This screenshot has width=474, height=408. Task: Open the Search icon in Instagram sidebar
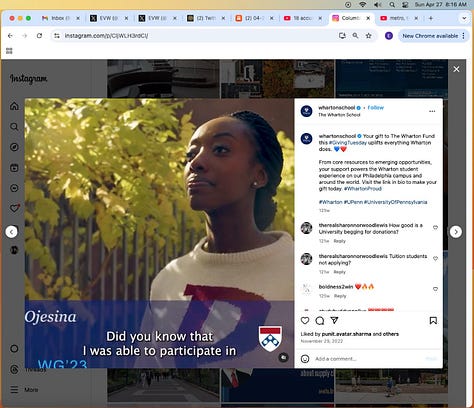(14, 127)
